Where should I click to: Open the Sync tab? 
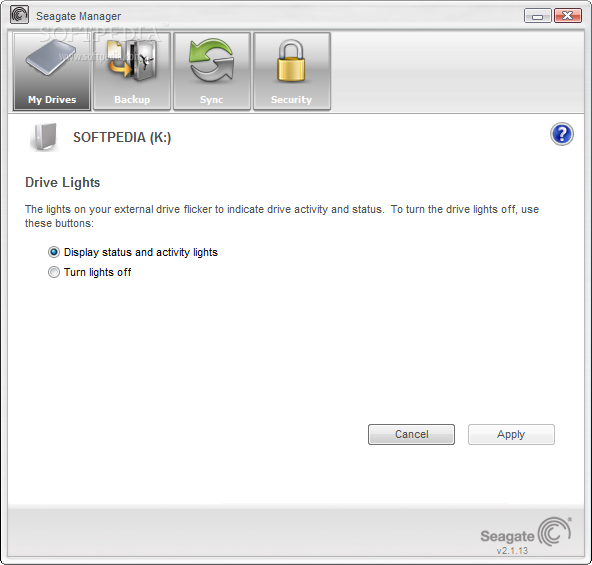(x=212, y=71)
